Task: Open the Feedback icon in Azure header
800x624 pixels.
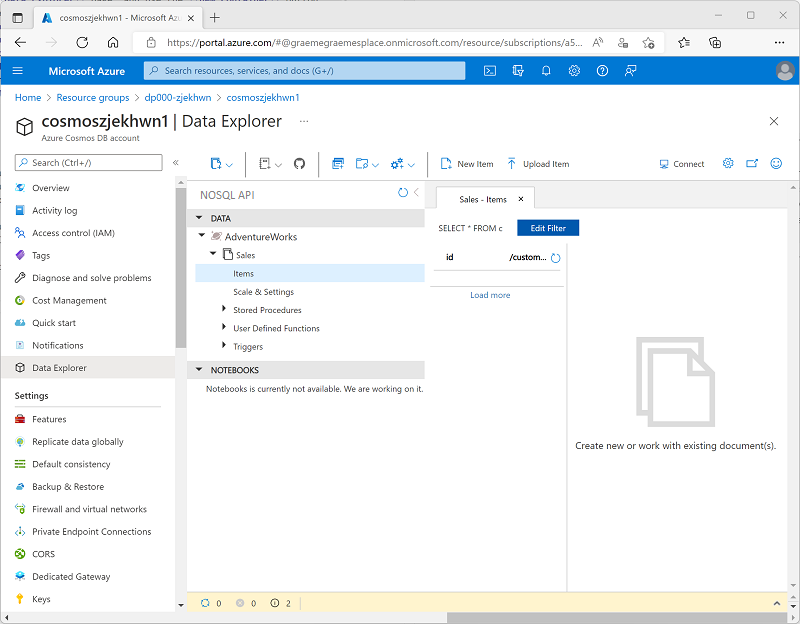Action: point(630,71)
